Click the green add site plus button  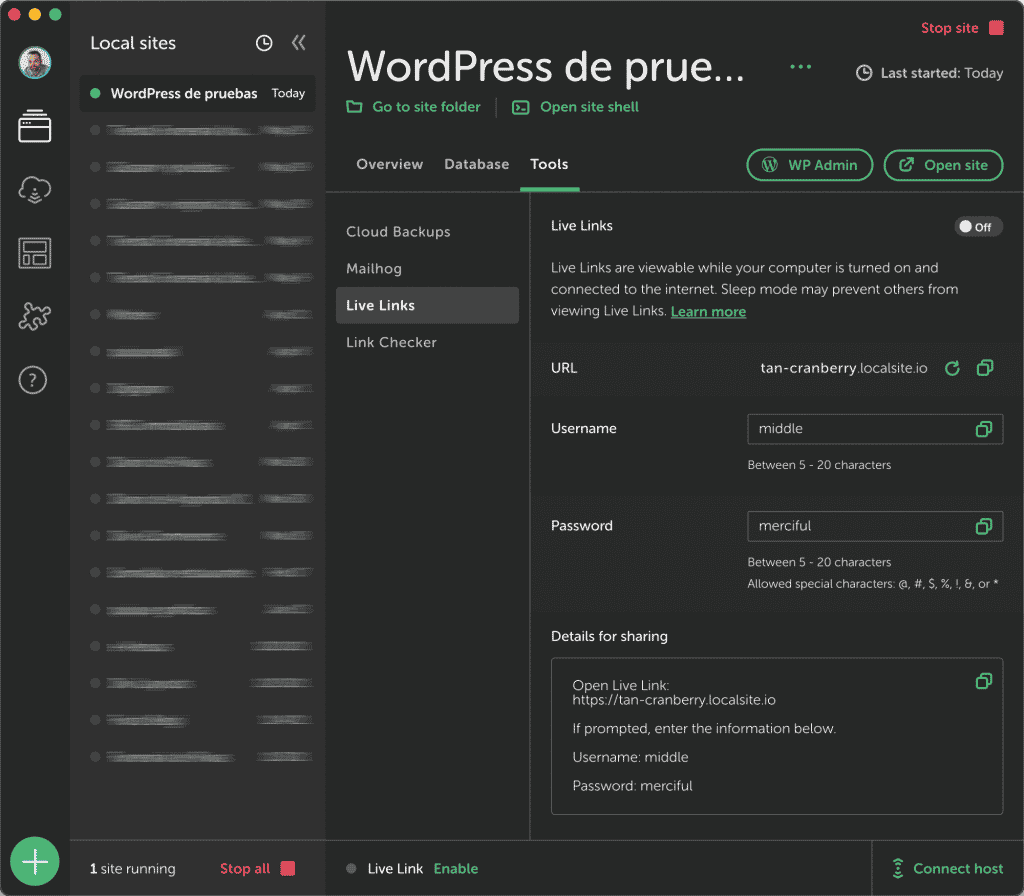pyautogui.click(x=35, y=861)
